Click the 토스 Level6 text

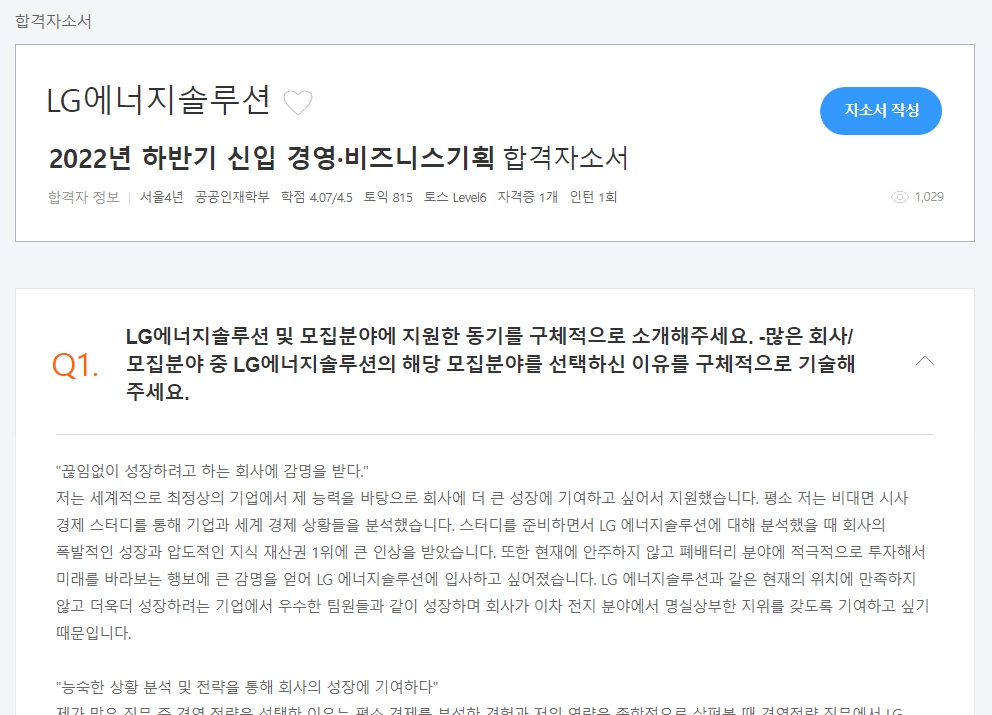pyautogui.click(x=455, y=197)
